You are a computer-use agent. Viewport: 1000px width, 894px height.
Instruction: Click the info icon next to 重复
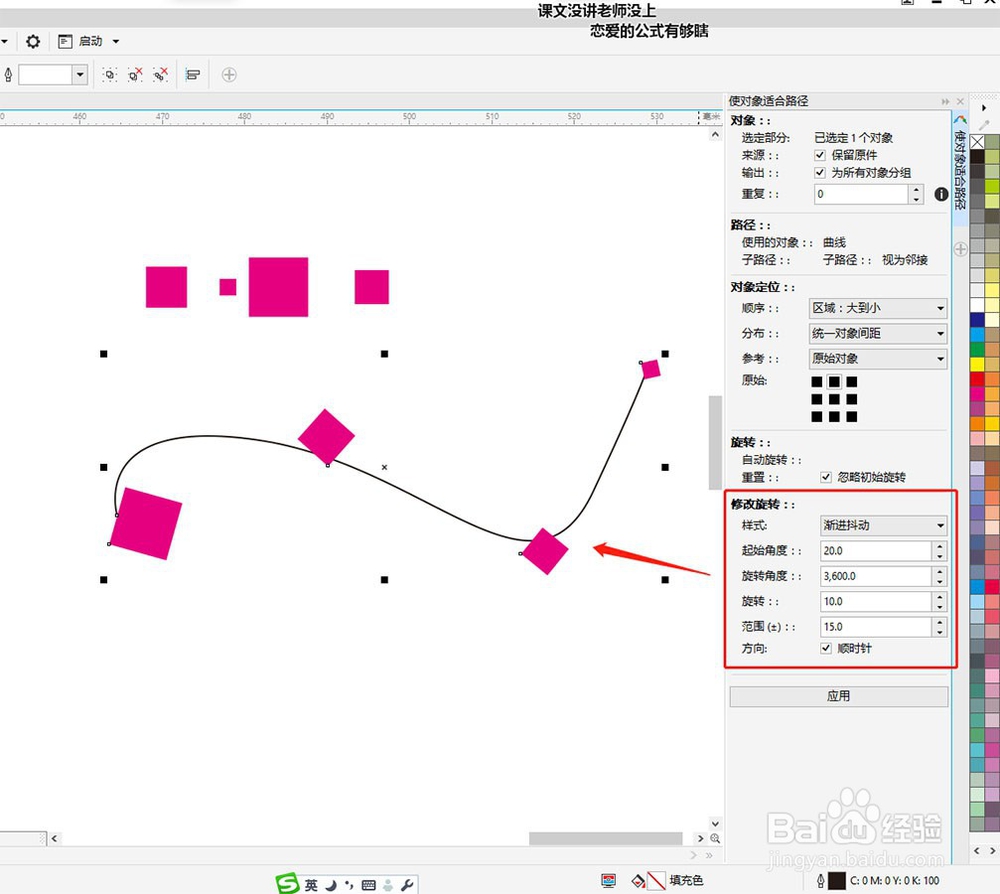pyautogui.click(x=941, y=194)
